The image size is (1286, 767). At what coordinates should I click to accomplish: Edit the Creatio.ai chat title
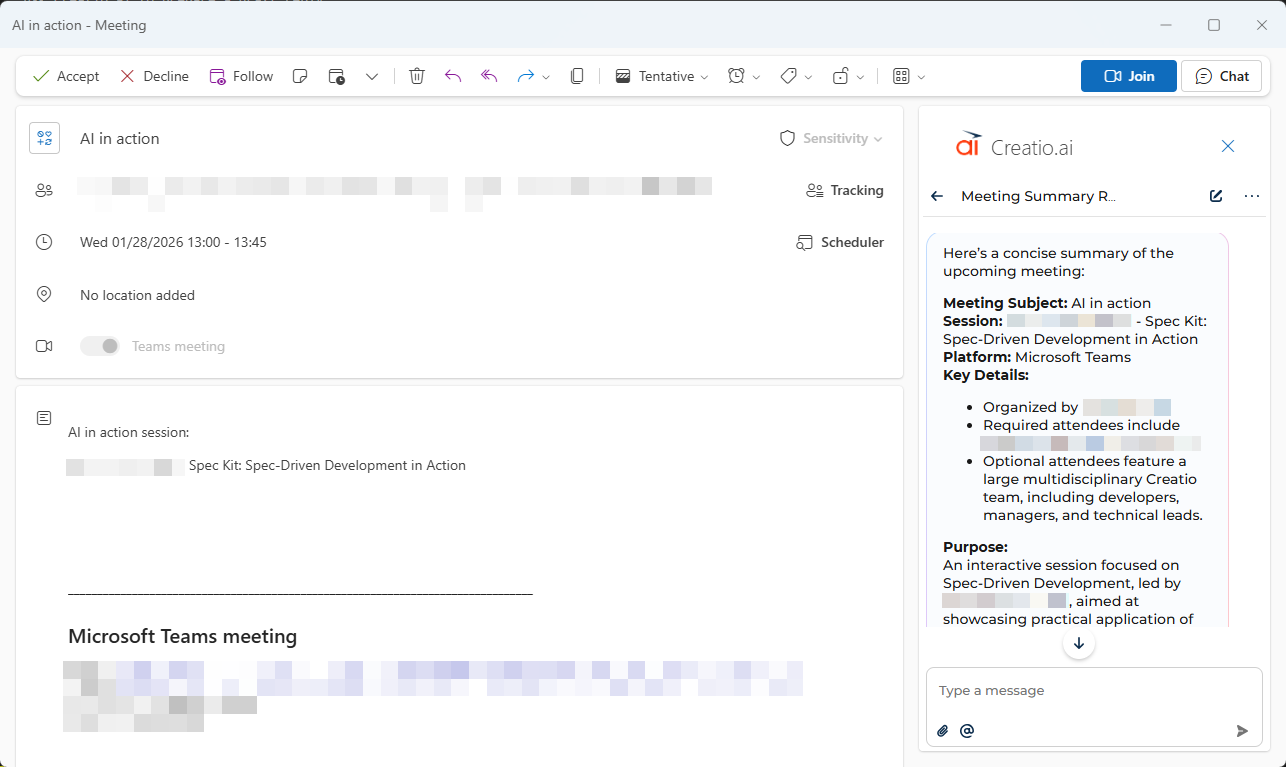tap(1215, 196)
